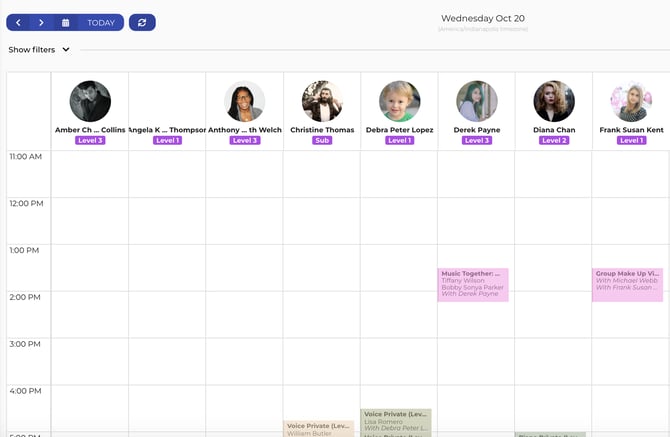Open Frank Susan Kent's profile picture
This screenshot has height=437, width=670.
[x=632, y=101]
